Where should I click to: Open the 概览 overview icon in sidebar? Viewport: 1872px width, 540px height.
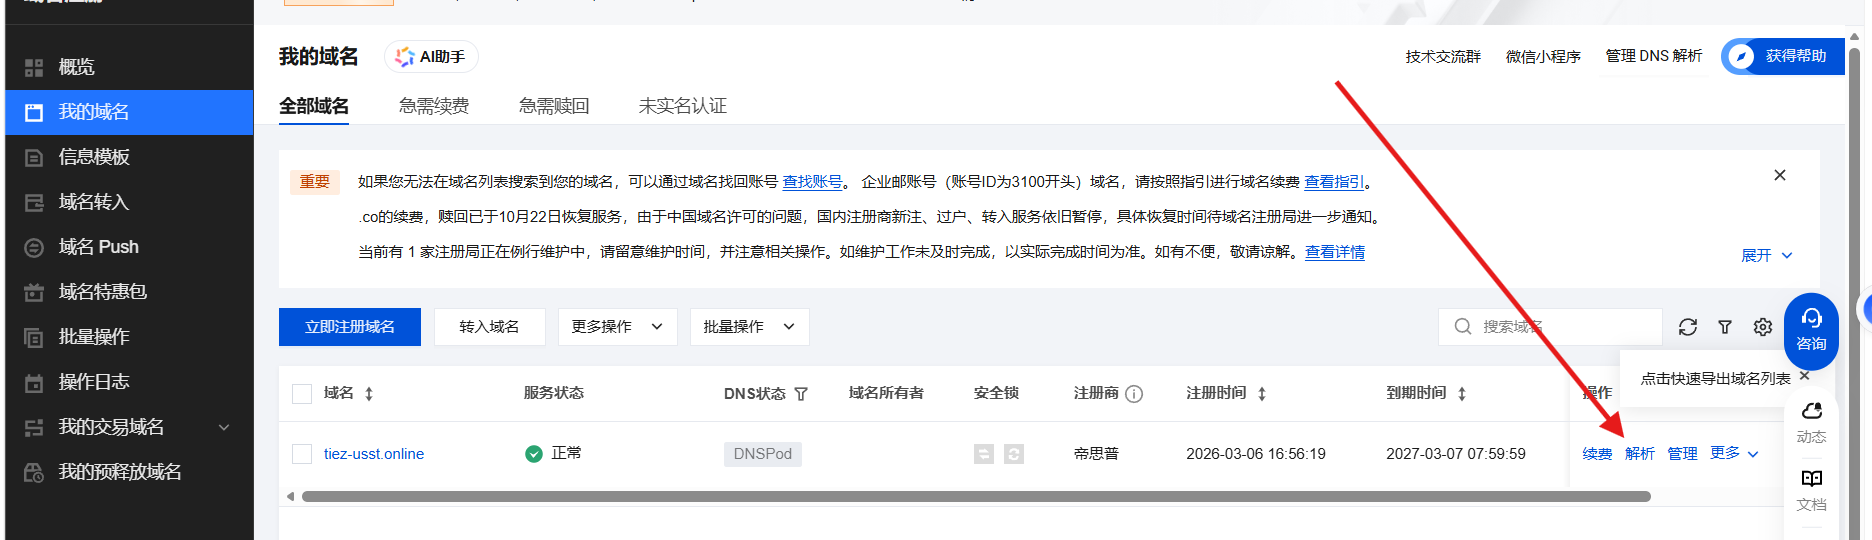coord(34,68)
